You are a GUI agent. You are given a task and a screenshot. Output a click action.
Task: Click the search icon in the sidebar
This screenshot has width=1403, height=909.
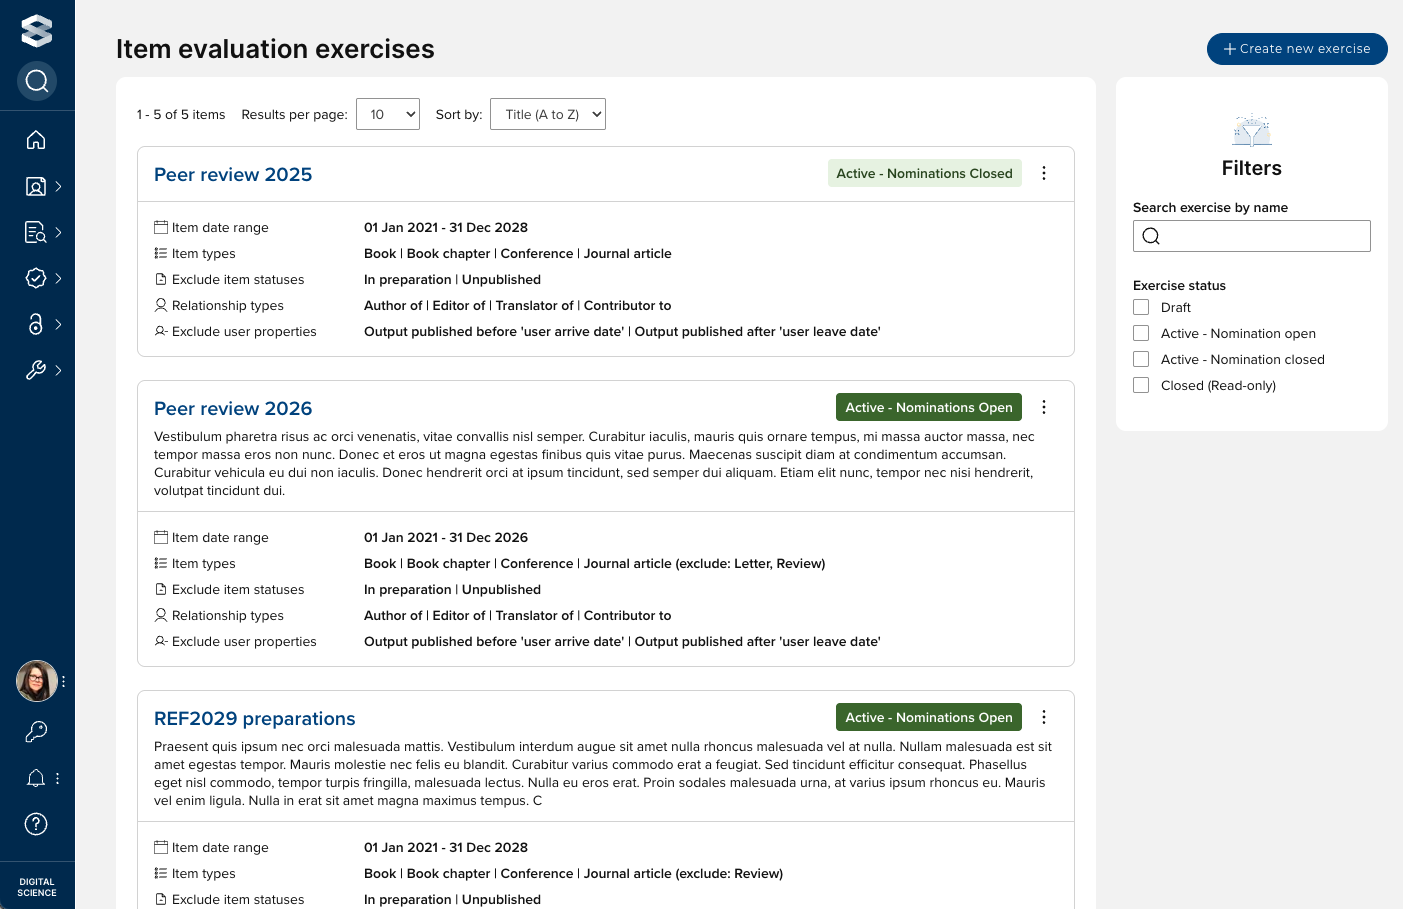pyautogui.click(x=37, y=81)
